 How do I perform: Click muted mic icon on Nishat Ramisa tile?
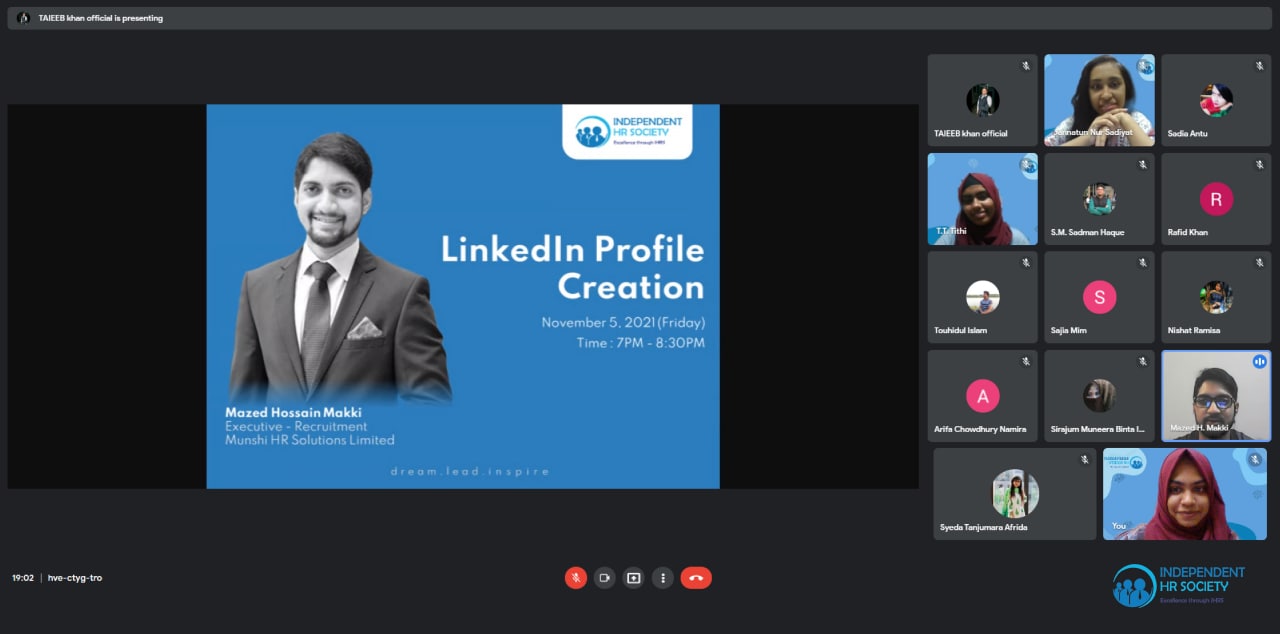click(1259, 263)
